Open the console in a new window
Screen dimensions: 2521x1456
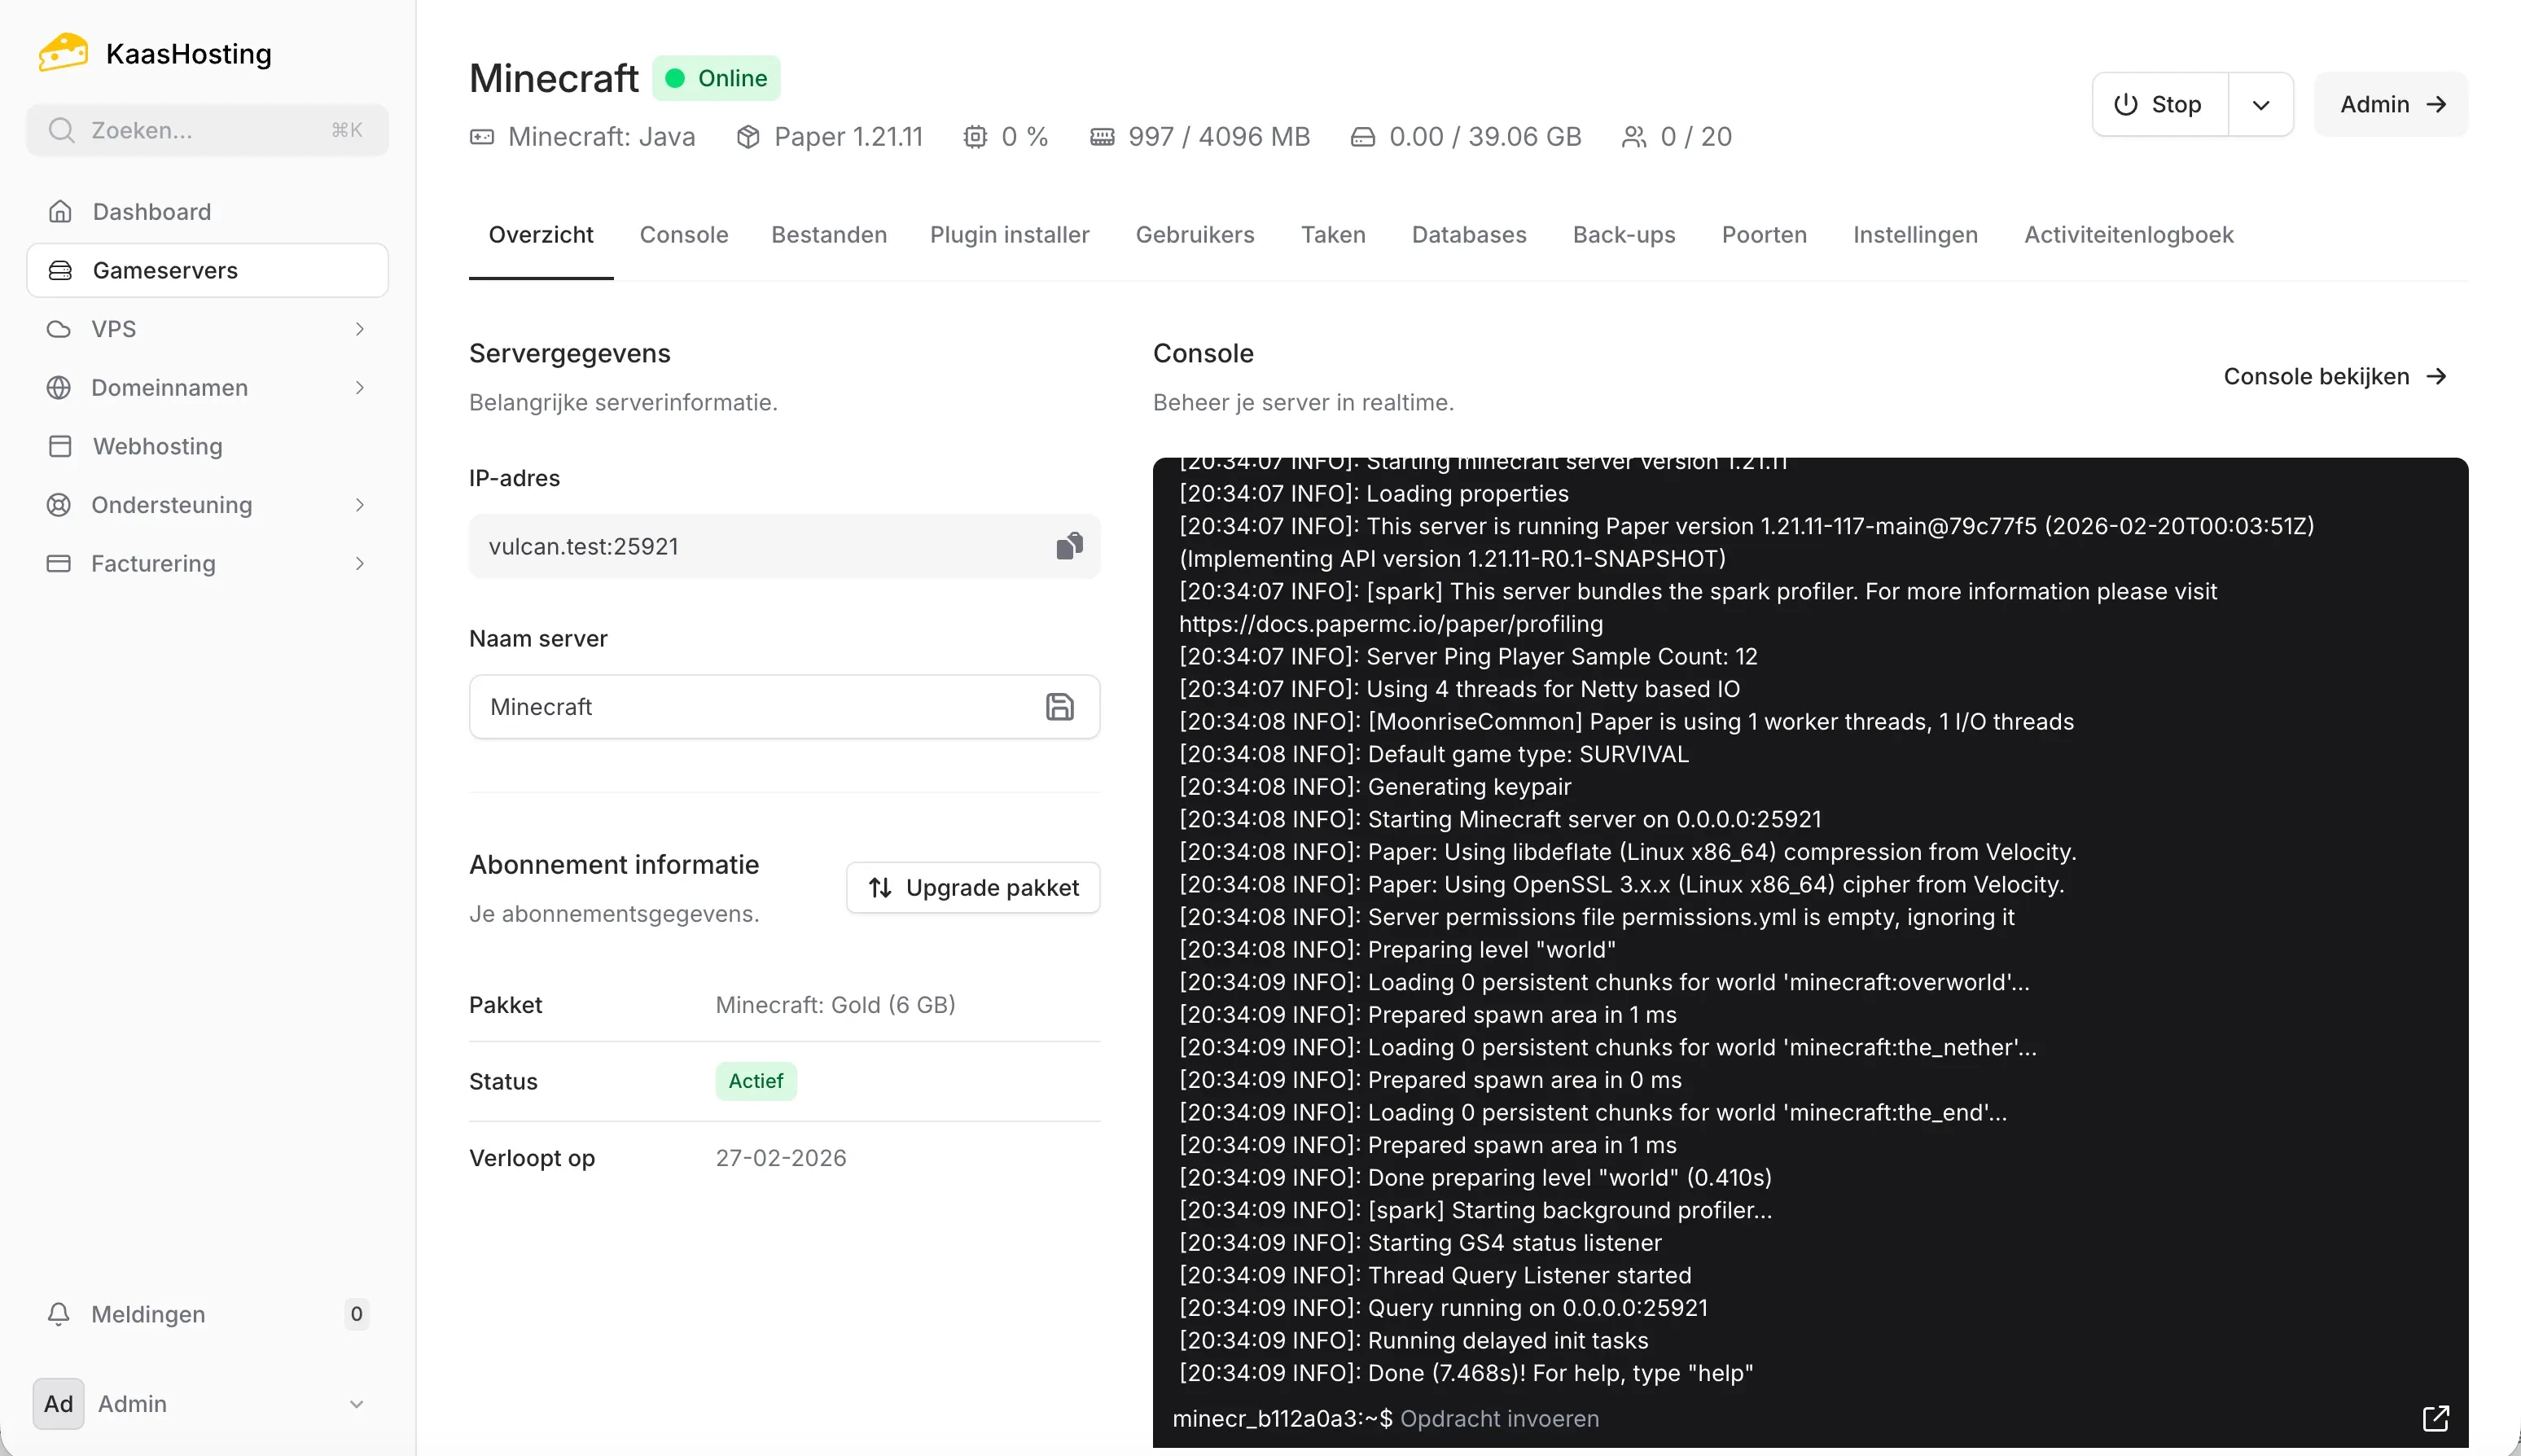point(2436,1418)
